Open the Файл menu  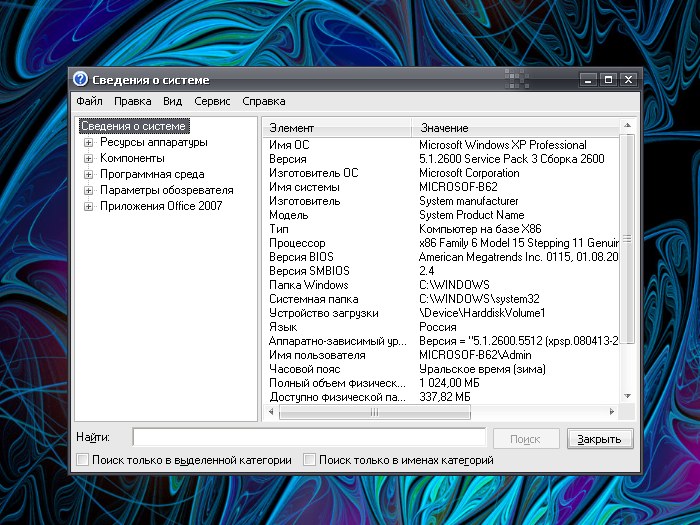click(x=89, y=101)
